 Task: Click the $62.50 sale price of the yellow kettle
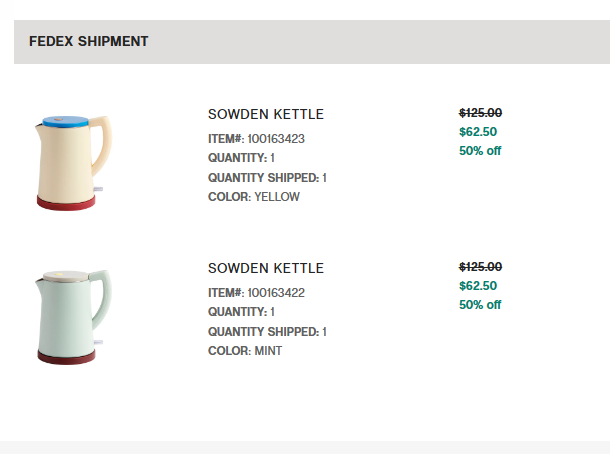tap(478, 131)
